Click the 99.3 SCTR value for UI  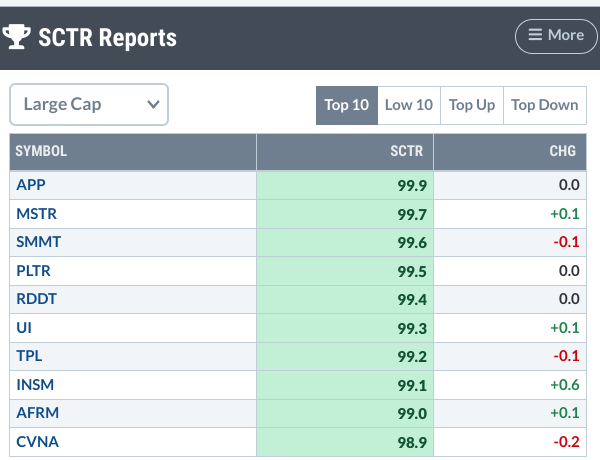click(412, 329)
